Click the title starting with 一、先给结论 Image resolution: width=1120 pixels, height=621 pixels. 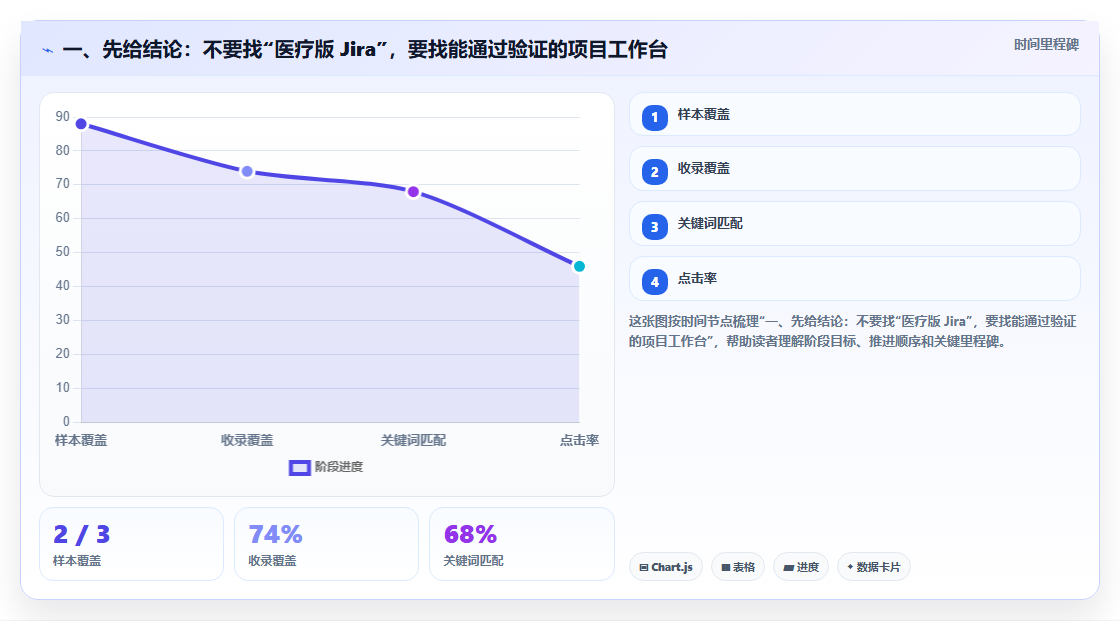point(365,49)
